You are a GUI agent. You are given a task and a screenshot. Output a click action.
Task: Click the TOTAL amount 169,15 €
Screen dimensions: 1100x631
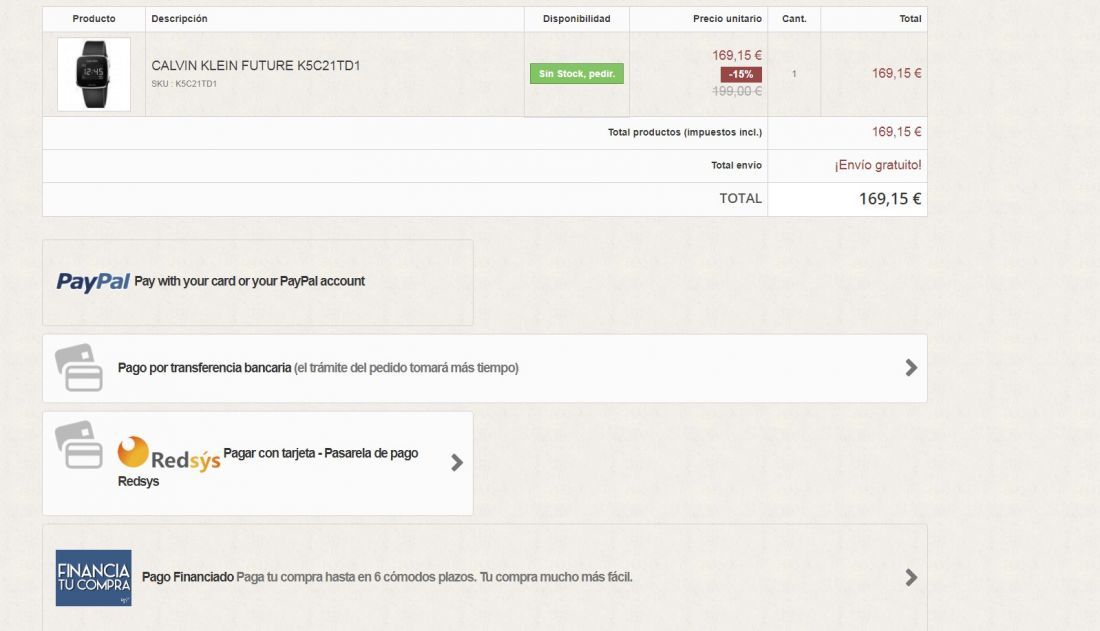click(x=890, y=199)
